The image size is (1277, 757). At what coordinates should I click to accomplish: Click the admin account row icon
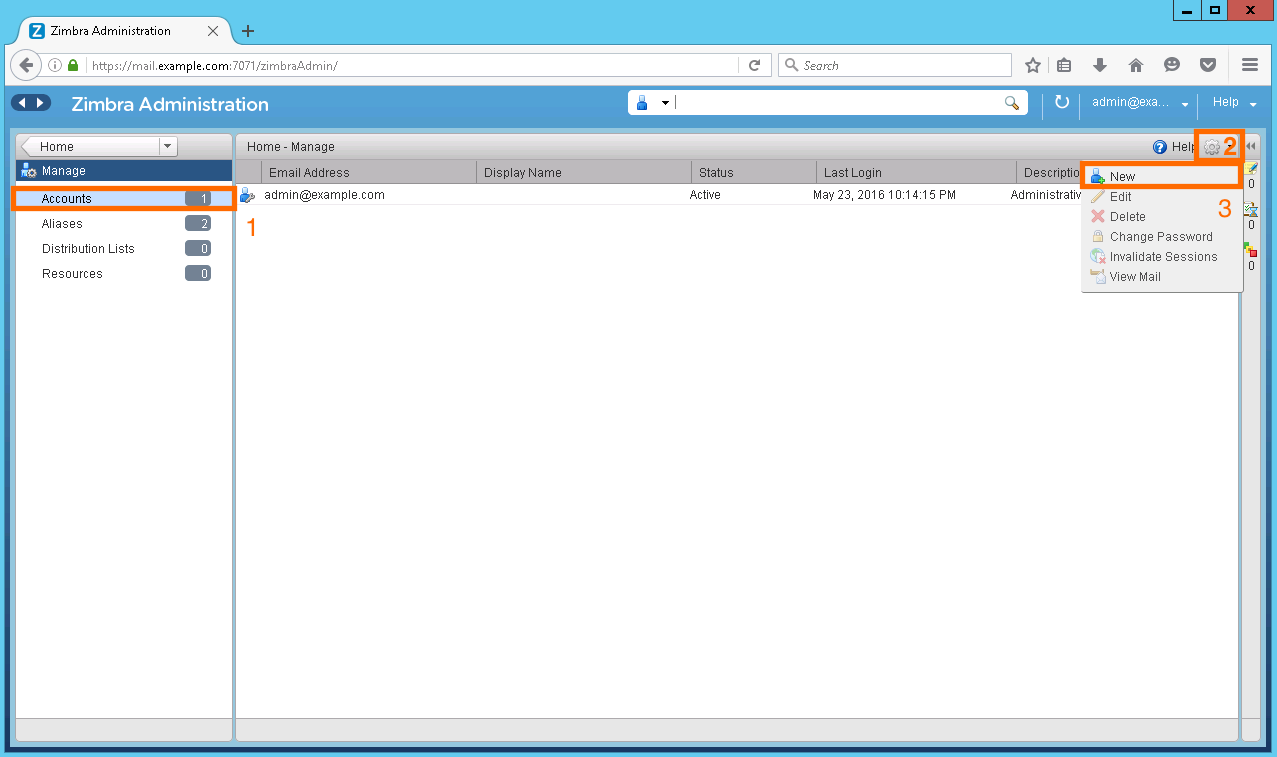pyautogui.click(x=247, y=195)
